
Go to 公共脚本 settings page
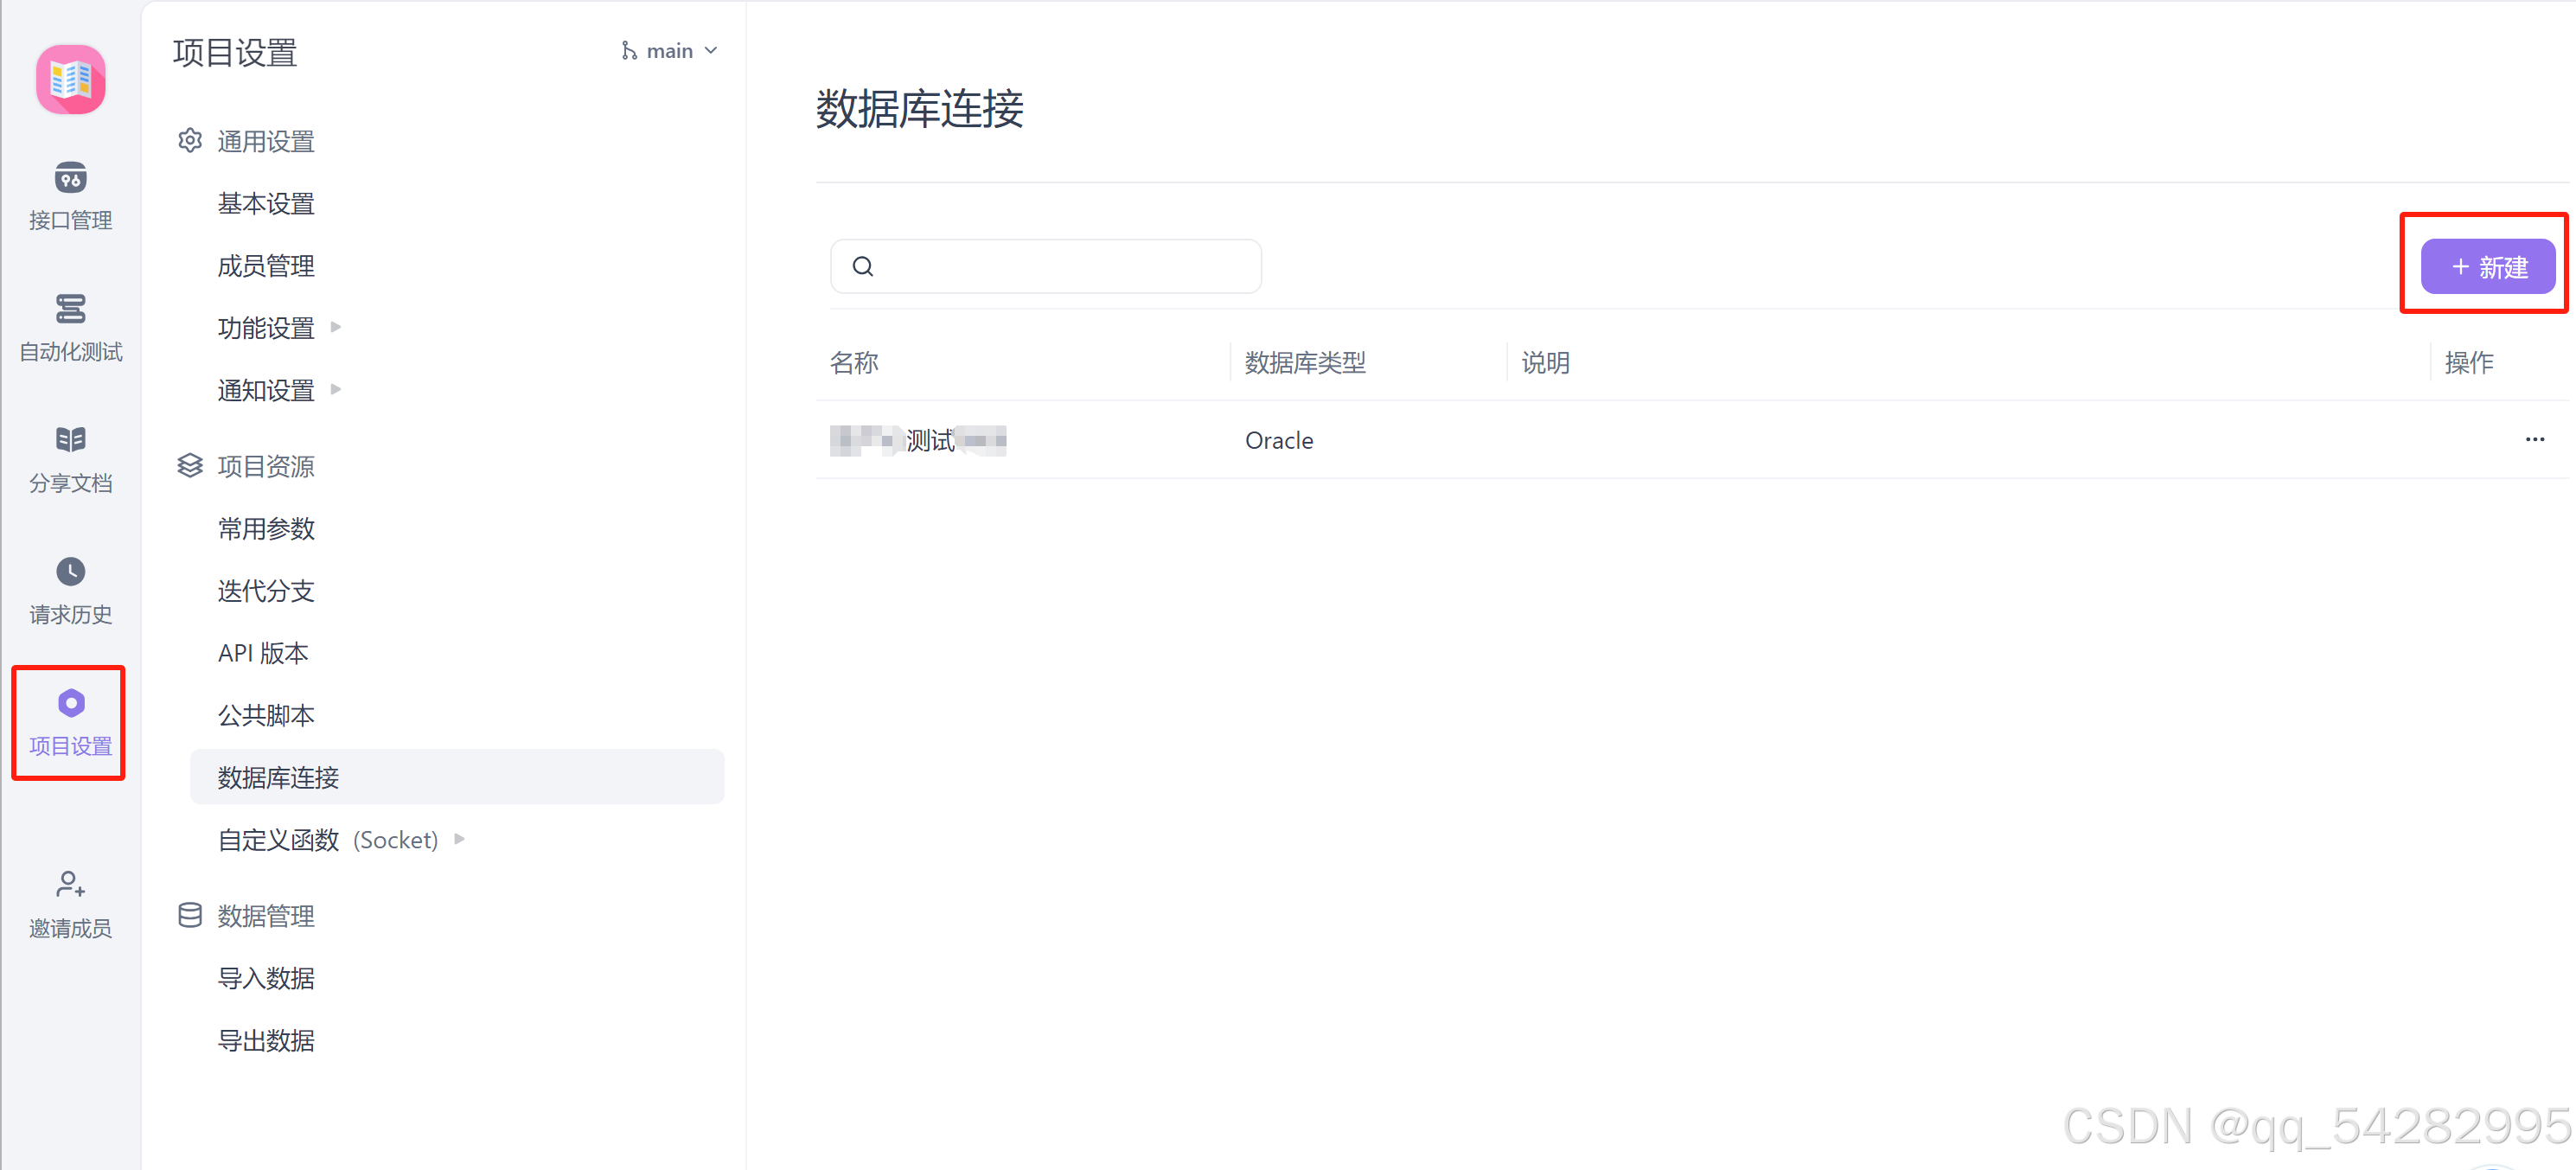pyautogui.click(x=266, y=715)
